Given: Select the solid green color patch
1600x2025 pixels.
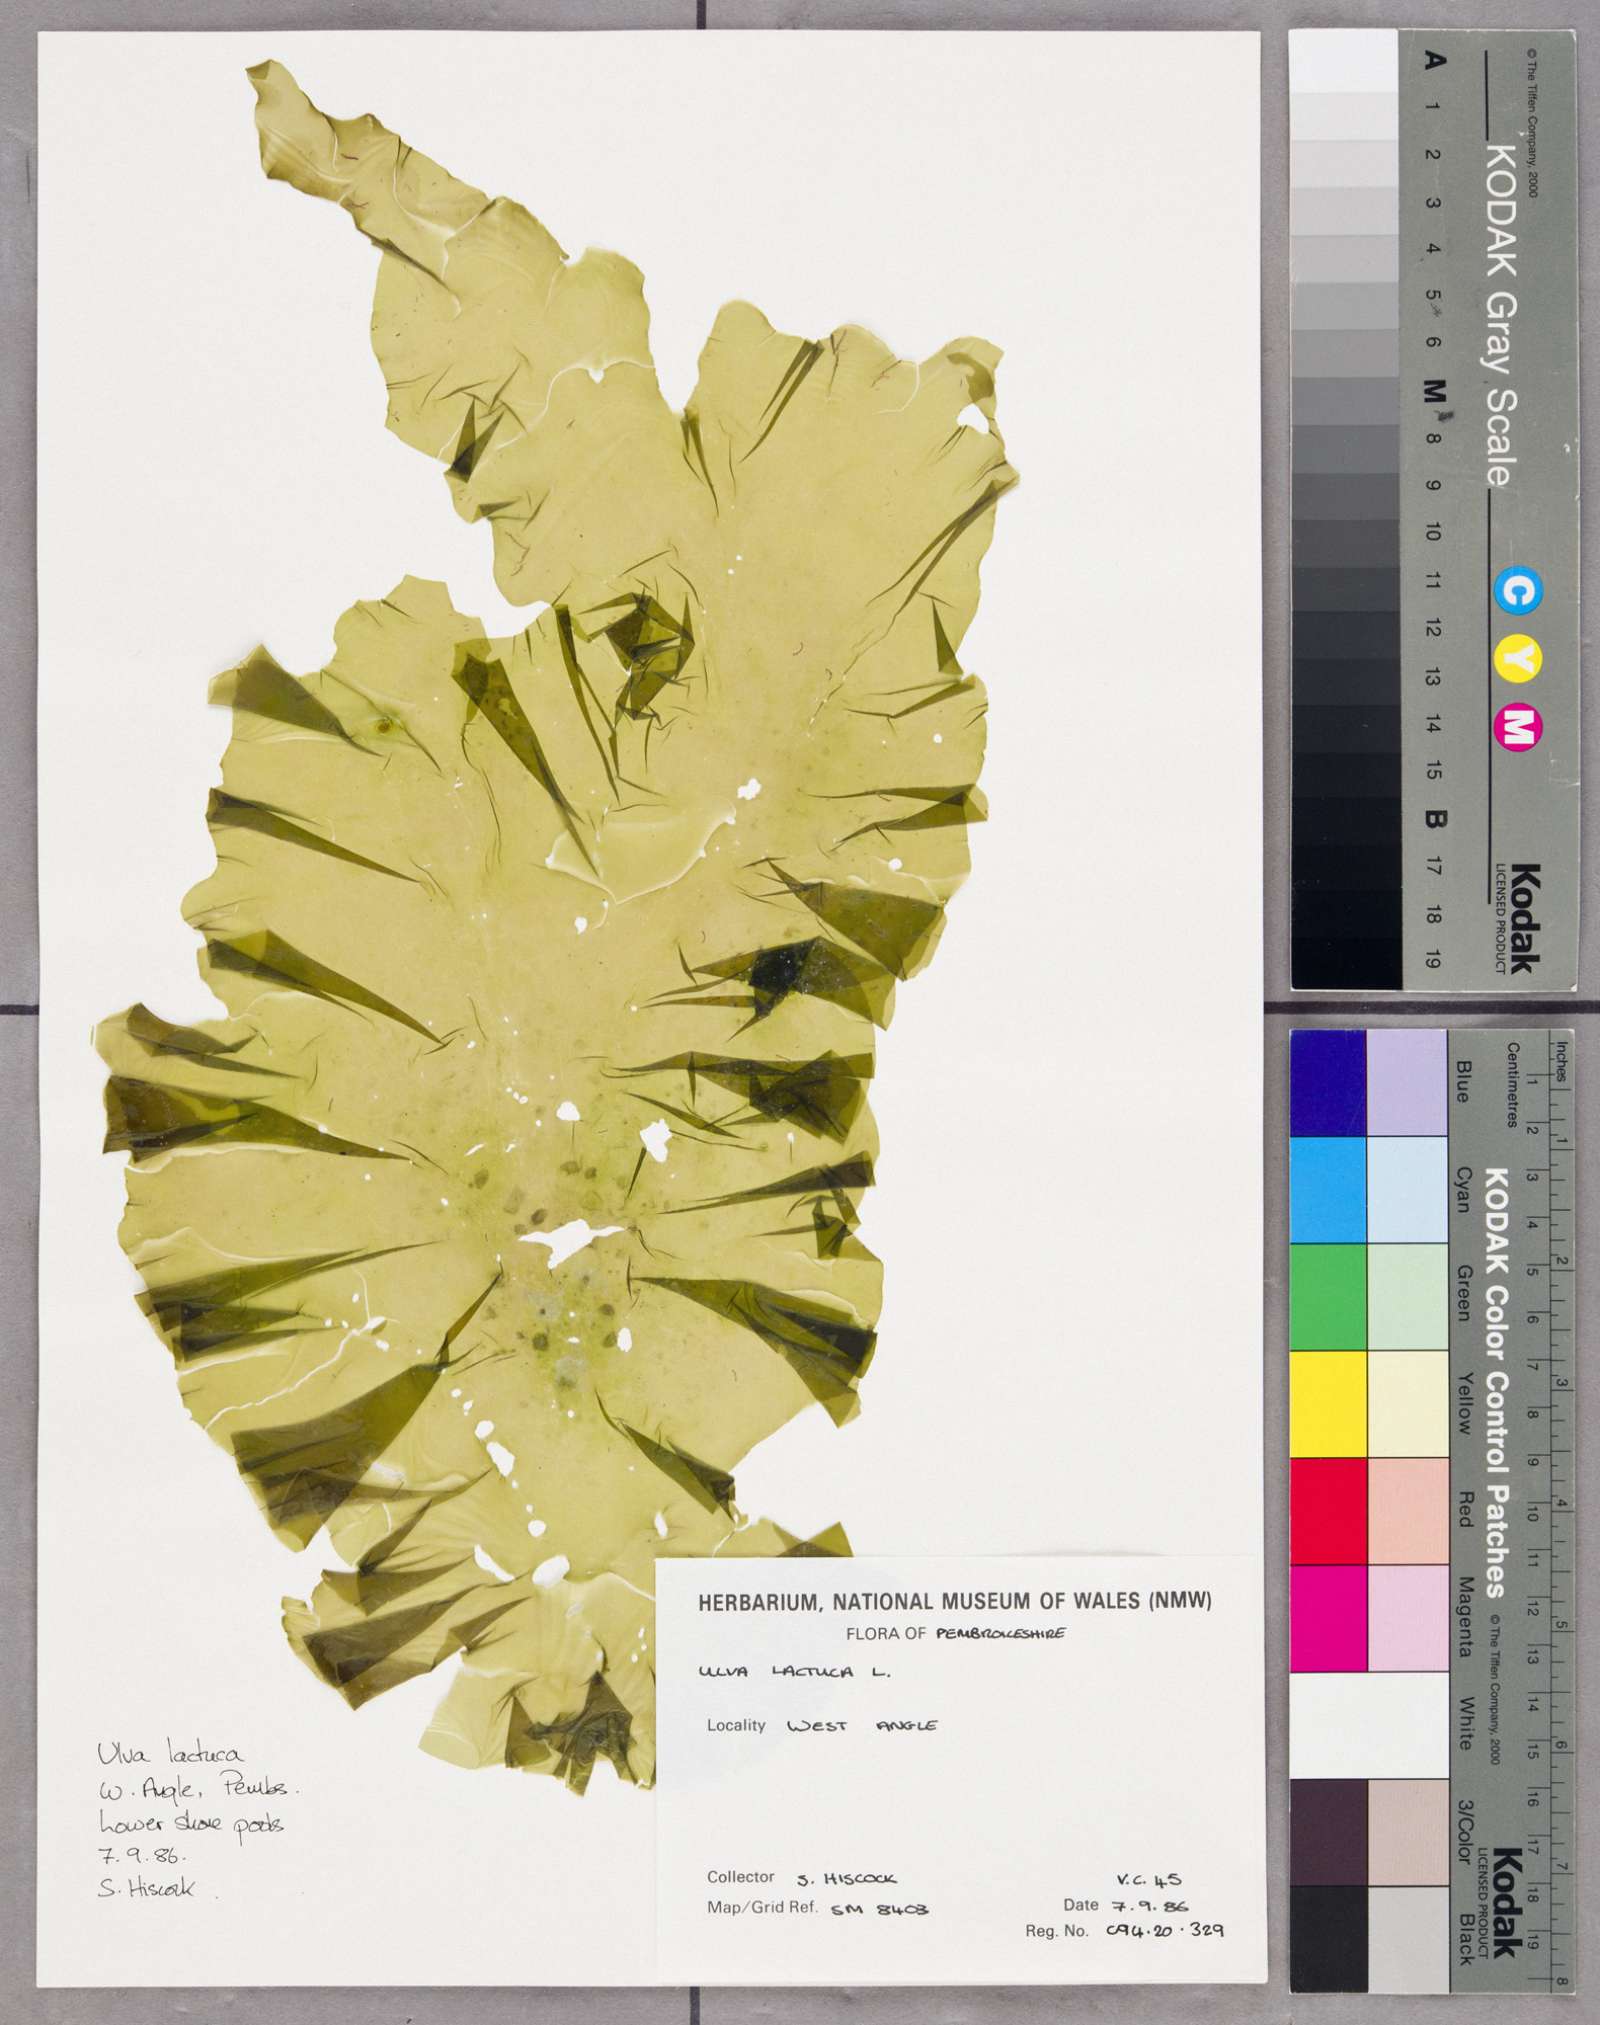Looking at the screenshot, I should (x=1327, y=1297).
